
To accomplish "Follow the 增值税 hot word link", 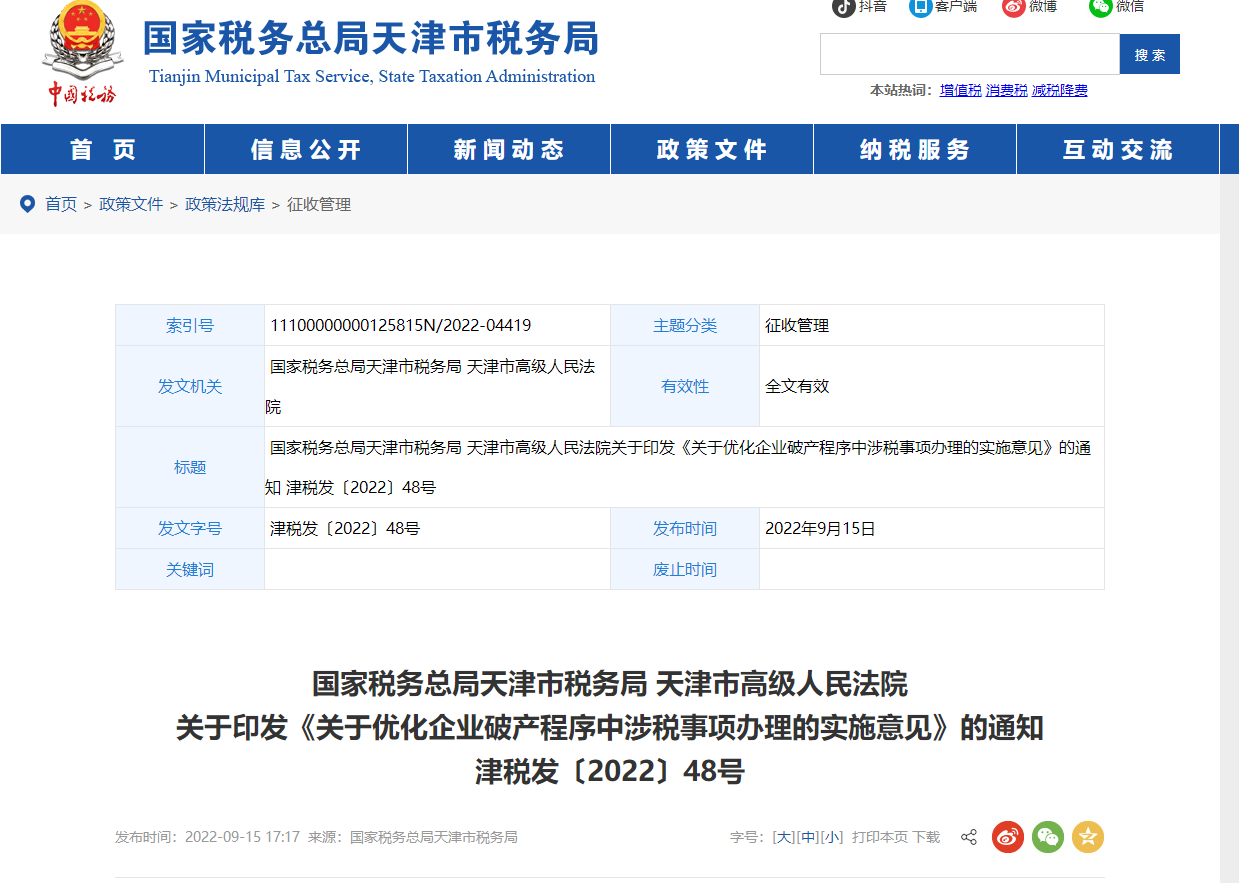I will coord(960,90).
